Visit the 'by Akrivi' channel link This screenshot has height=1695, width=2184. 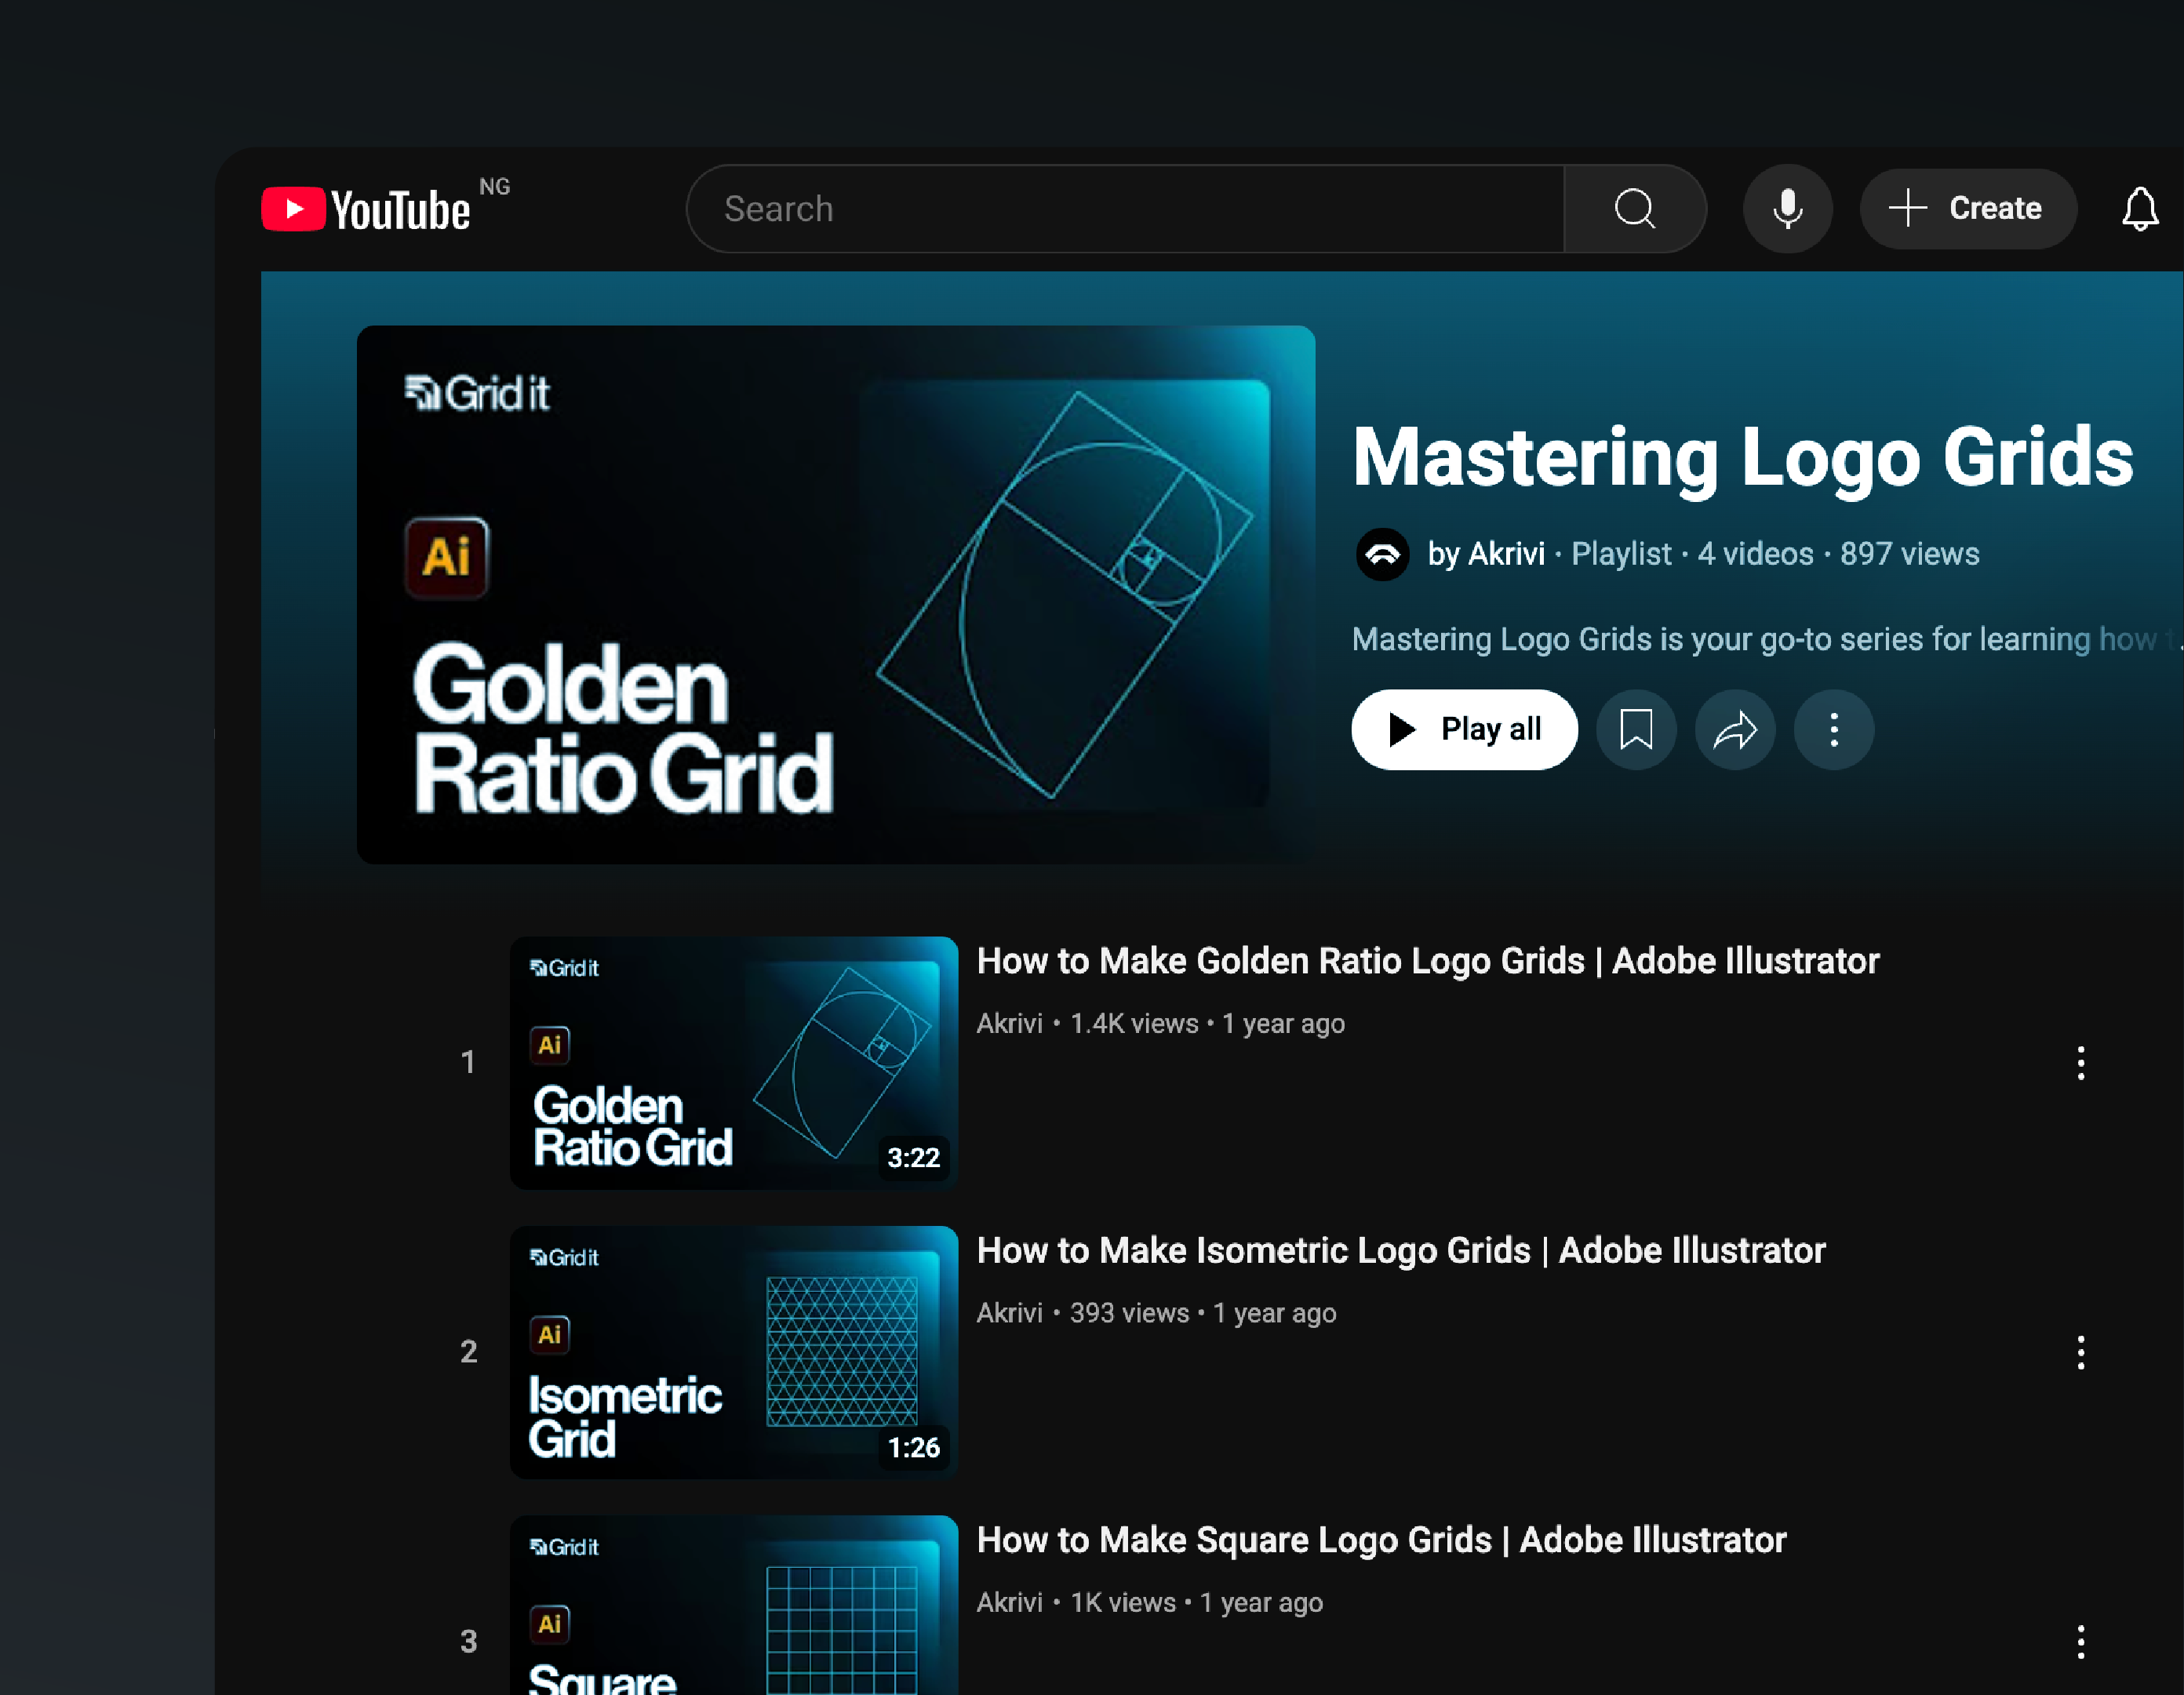(x=1486, y=554)
